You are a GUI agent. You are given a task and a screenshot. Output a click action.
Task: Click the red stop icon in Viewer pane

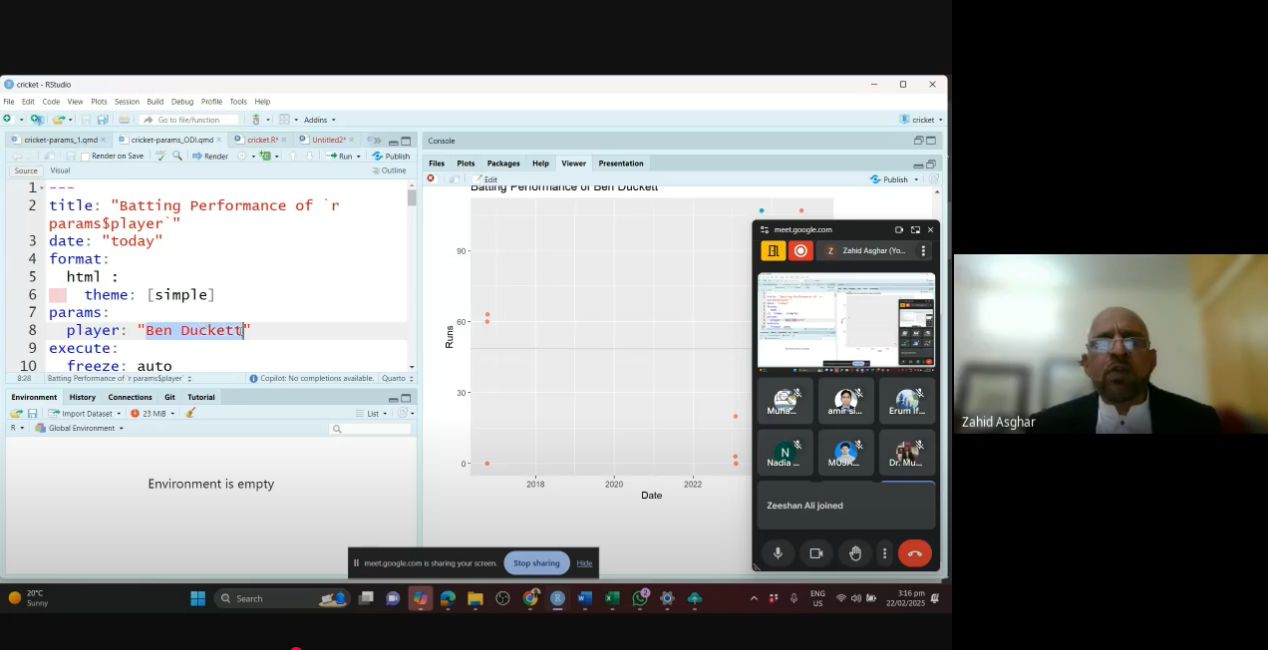coord(431,179)
